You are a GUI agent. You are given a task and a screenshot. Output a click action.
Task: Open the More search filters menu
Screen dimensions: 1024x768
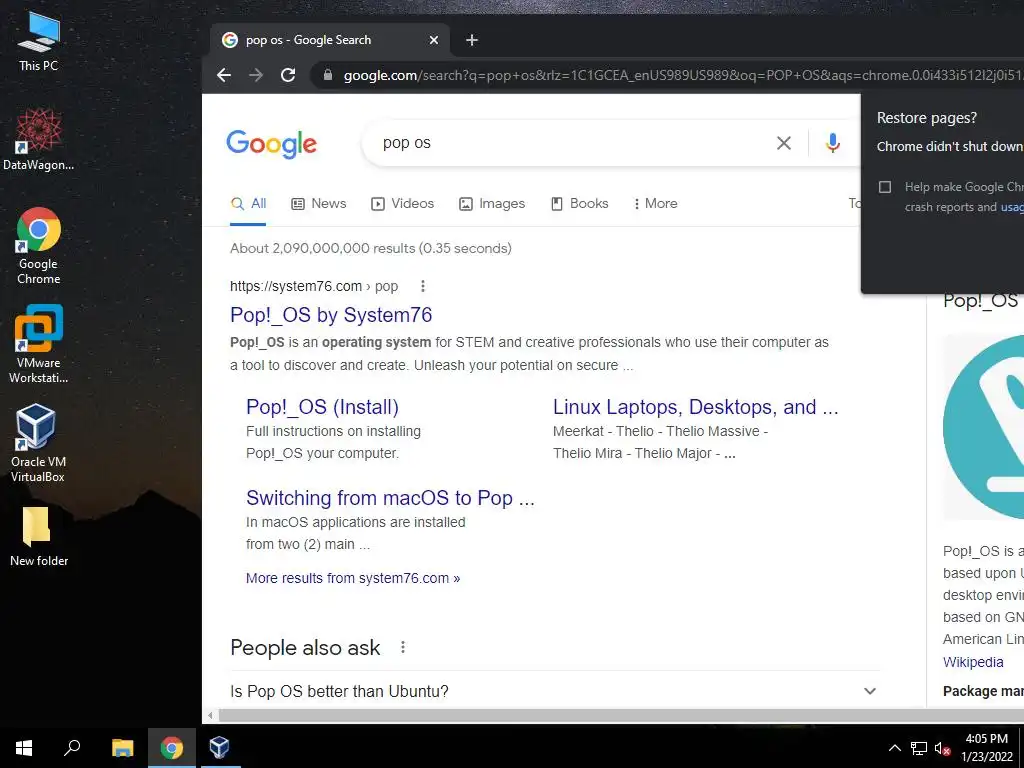[x=654, y=204]
